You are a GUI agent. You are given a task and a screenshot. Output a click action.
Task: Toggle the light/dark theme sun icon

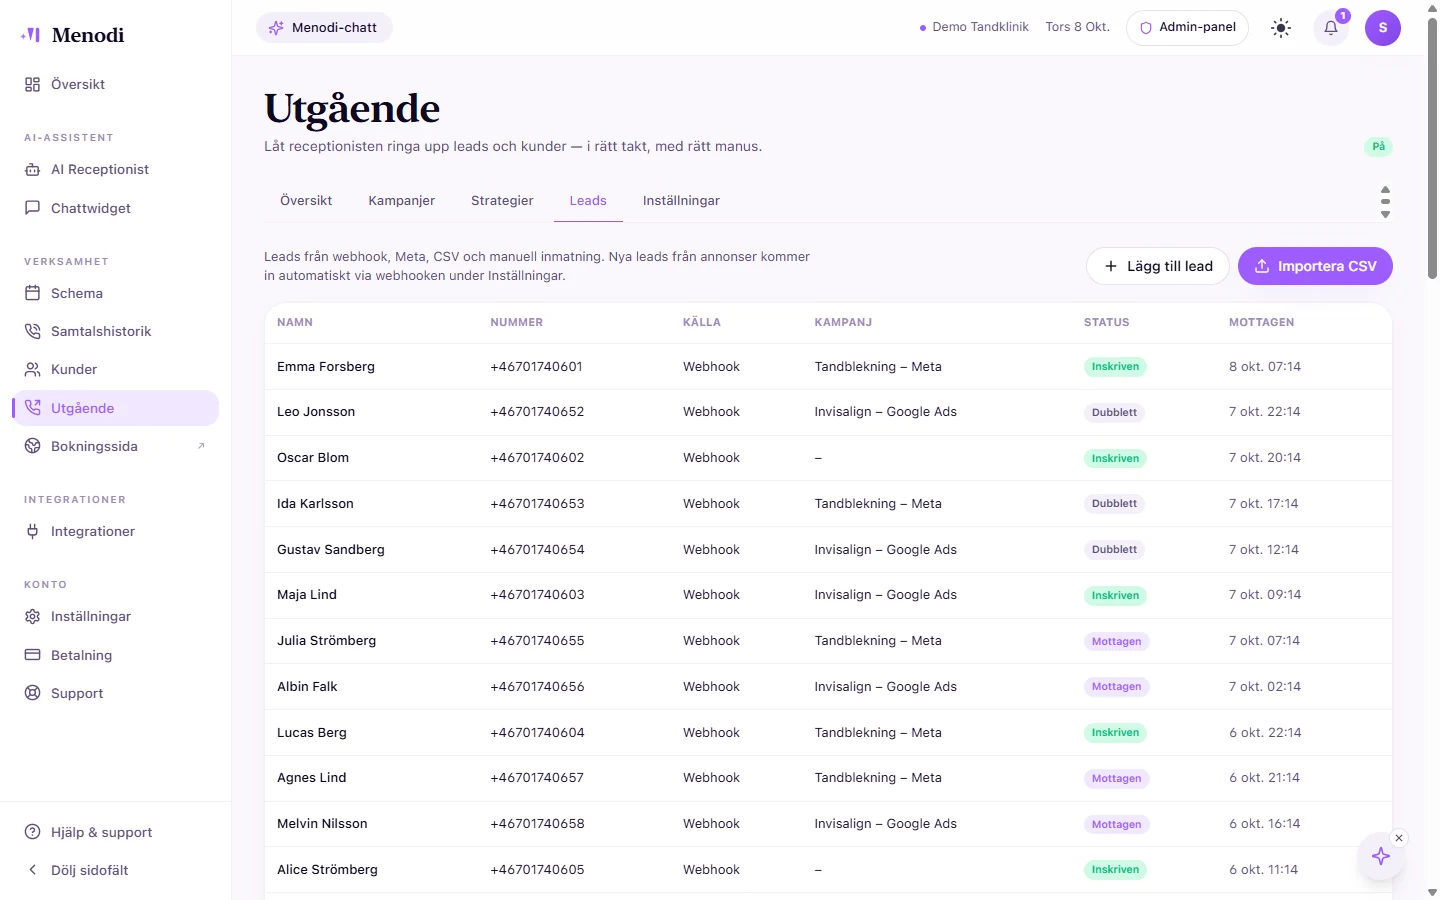[x=1281, y=28]
